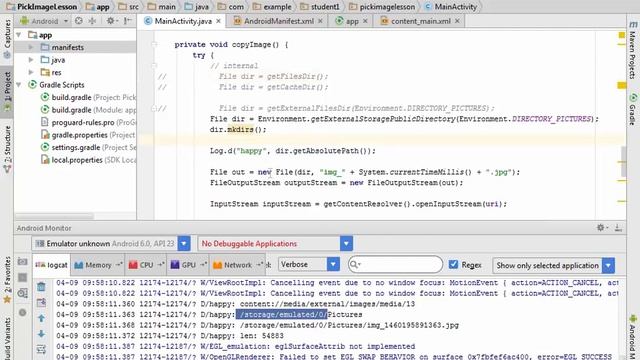
Task: Select the logcat tab
Action: 51,265
